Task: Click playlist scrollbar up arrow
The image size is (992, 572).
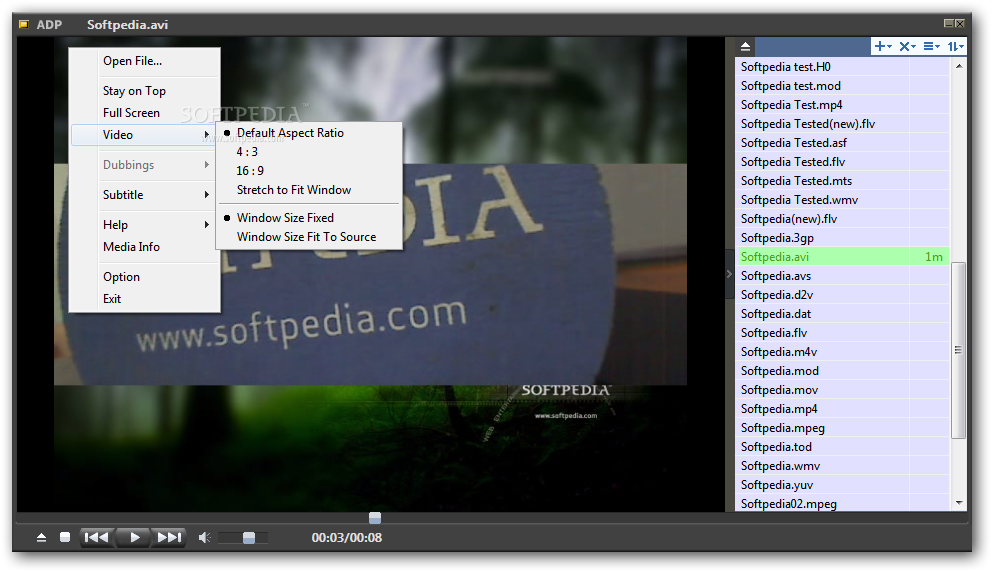Action: pos(958,66)
